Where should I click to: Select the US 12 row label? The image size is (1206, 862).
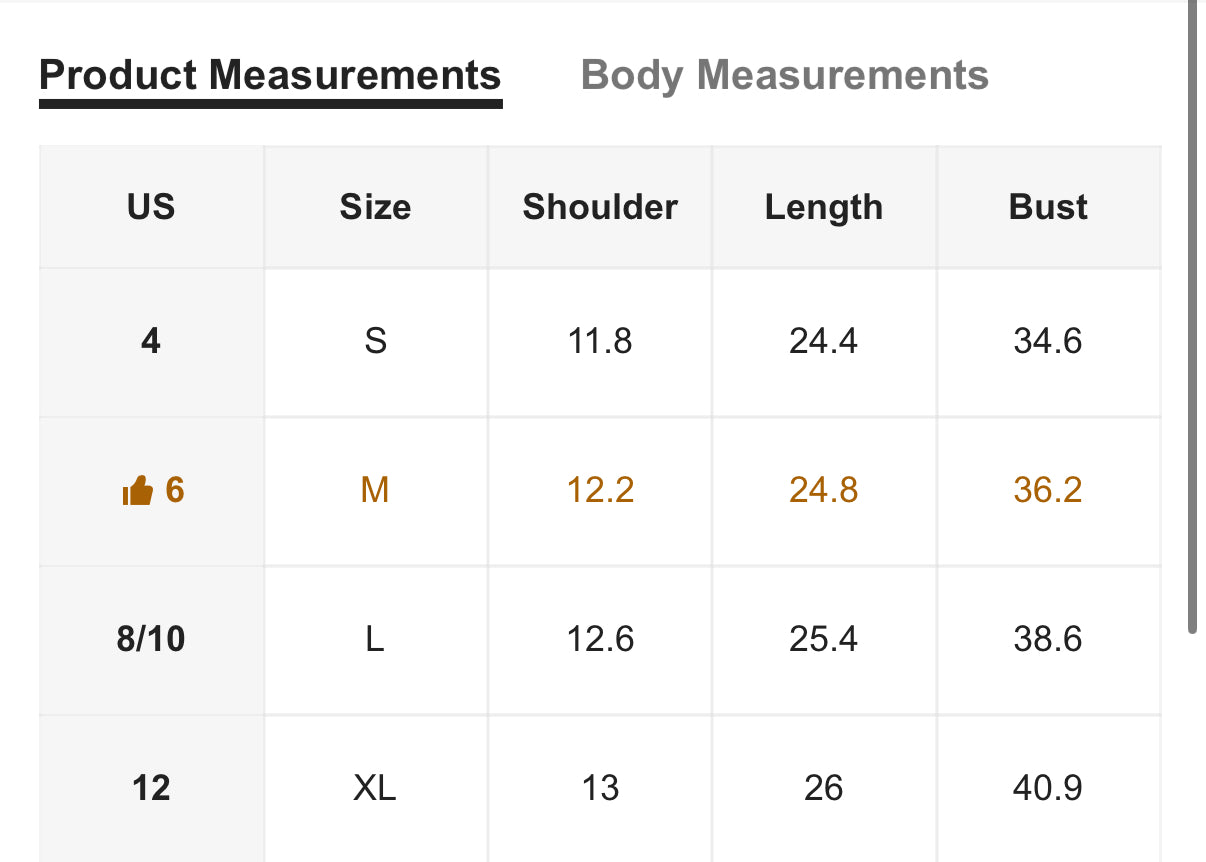pyautogui.click(x=151, y=788)
